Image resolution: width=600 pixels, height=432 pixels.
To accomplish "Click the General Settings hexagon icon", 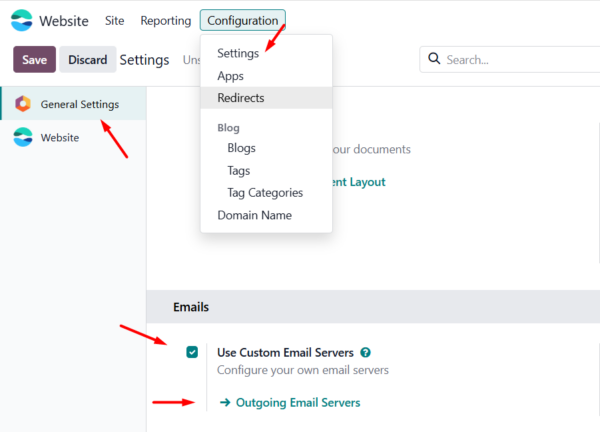I will click(x=23, y=104).
